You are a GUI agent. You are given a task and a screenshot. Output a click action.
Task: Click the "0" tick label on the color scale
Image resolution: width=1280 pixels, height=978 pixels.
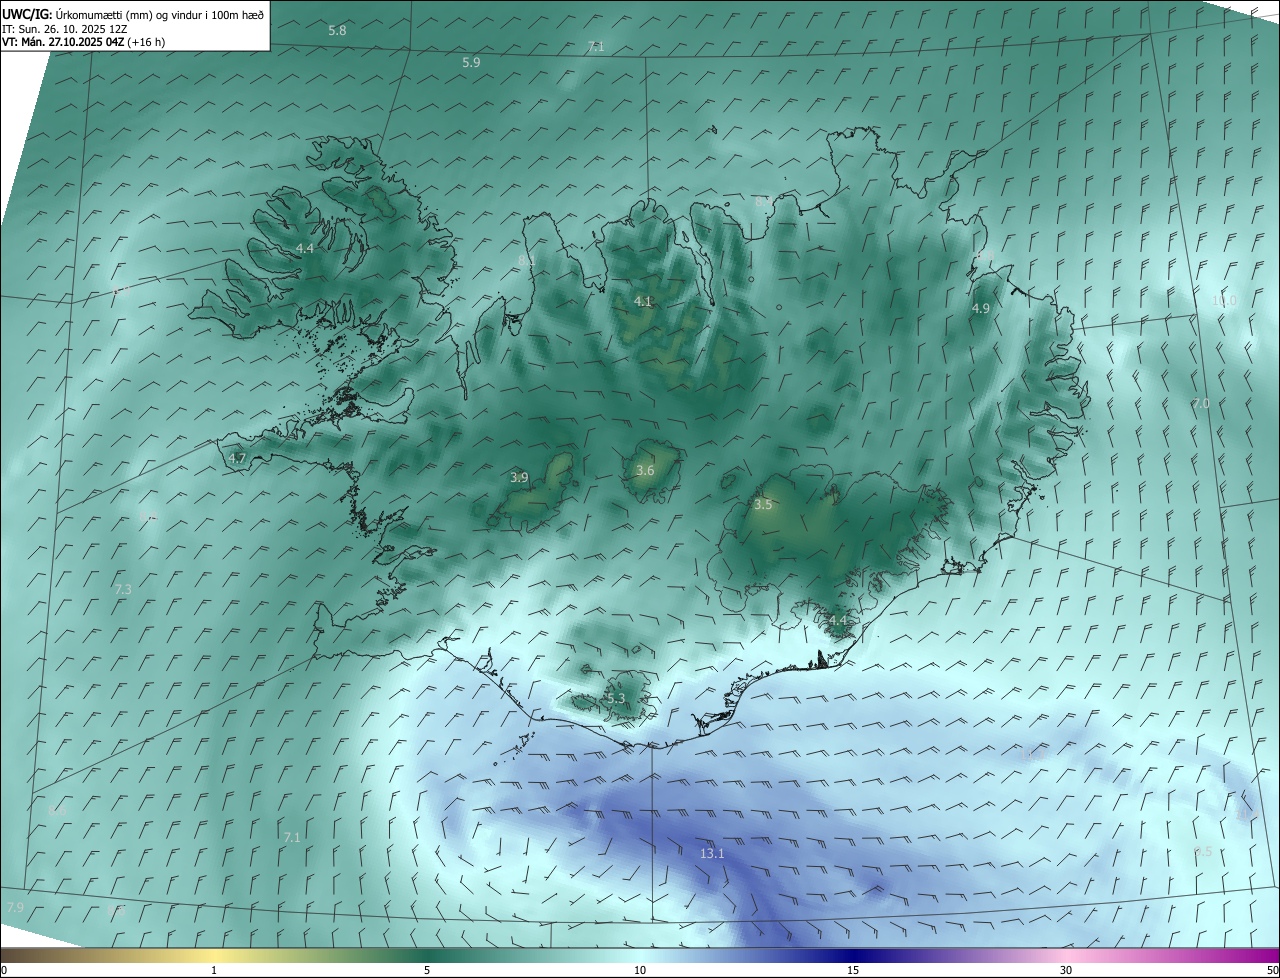click(x=4, y=971)
